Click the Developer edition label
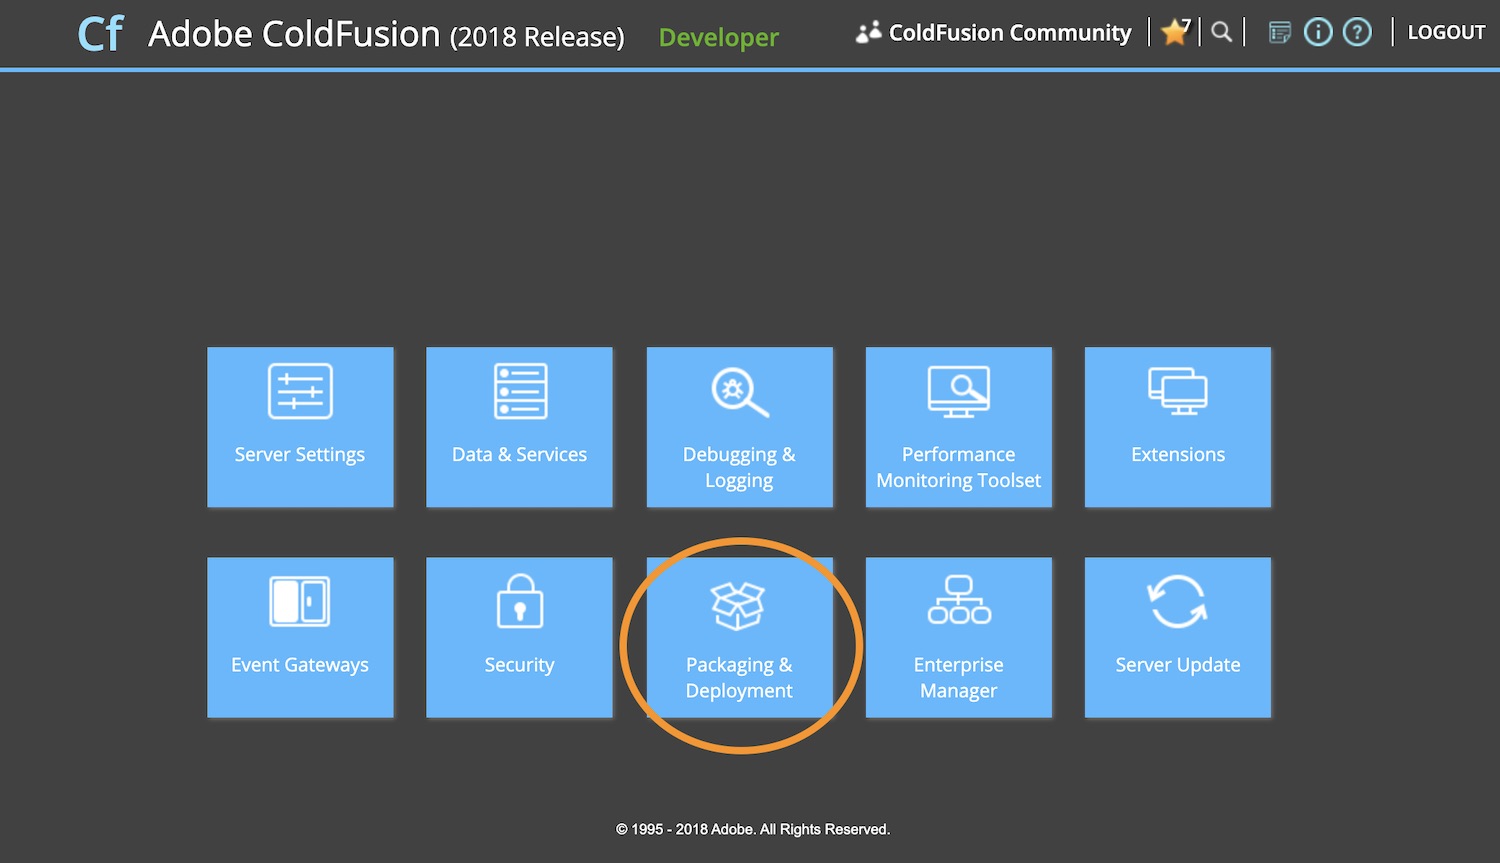This screenshot has height=863, width=1500. click(718, 37)
